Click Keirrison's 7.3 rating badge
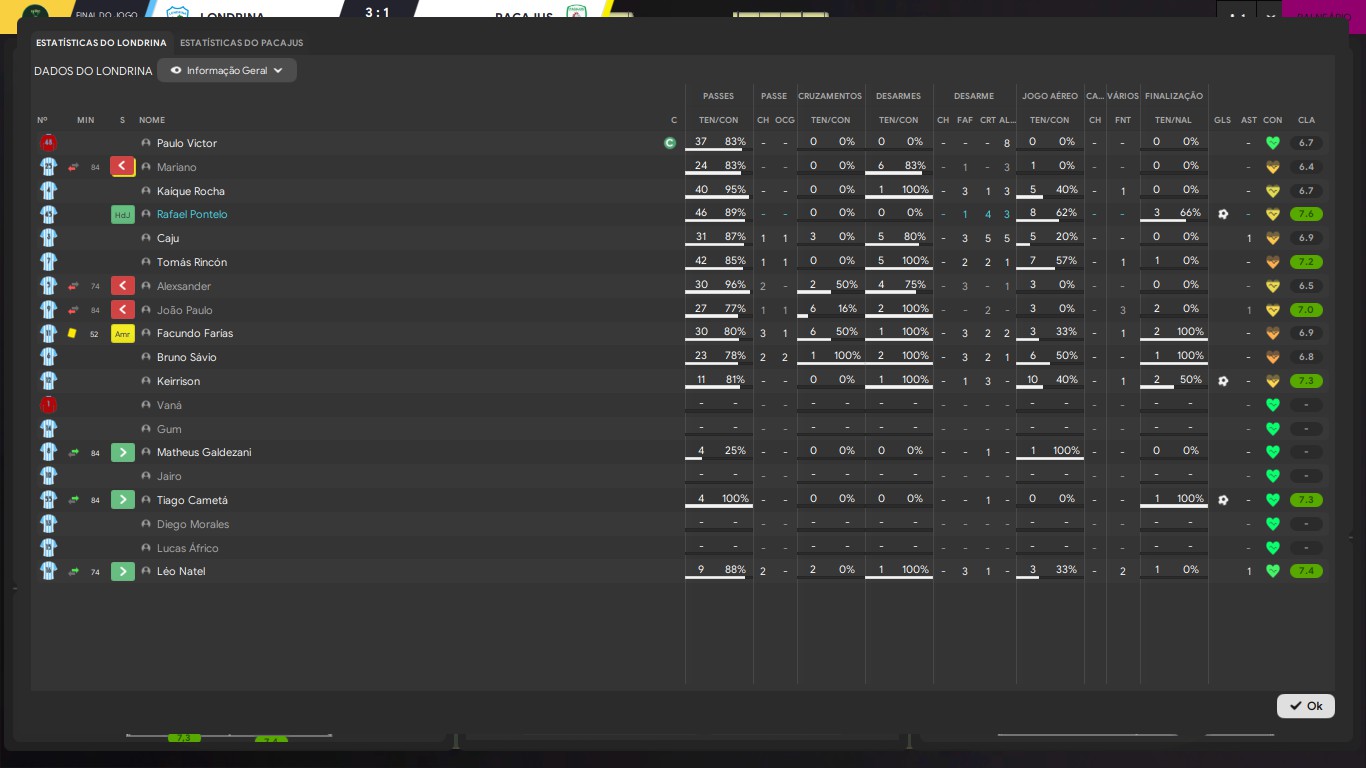 (1306, 381)
